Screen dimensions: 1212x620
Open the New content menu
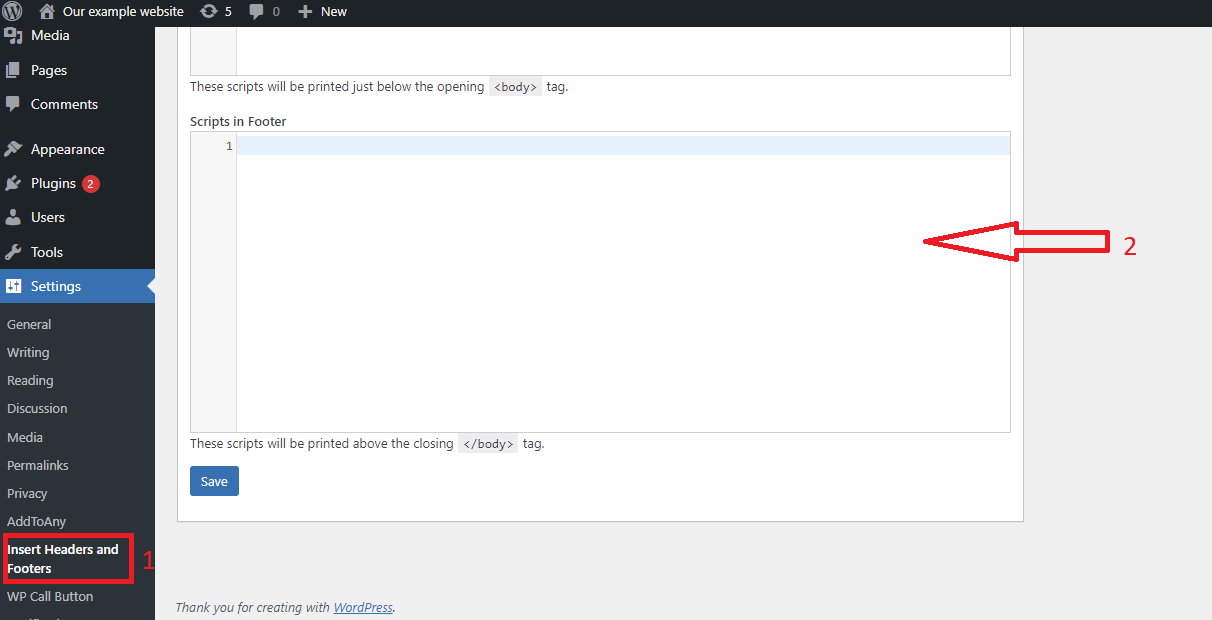tap(323, 11)
